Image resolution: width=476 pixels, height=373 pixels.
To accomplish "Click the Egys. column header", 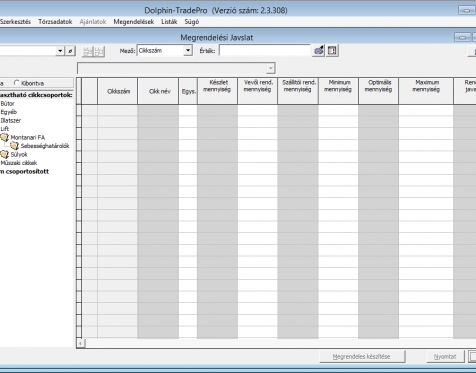I will point(188,91).
